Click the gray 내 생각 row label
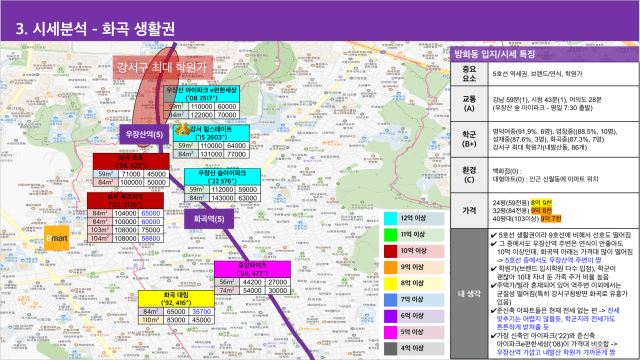The image size is (640, 360). pos(469,294)
